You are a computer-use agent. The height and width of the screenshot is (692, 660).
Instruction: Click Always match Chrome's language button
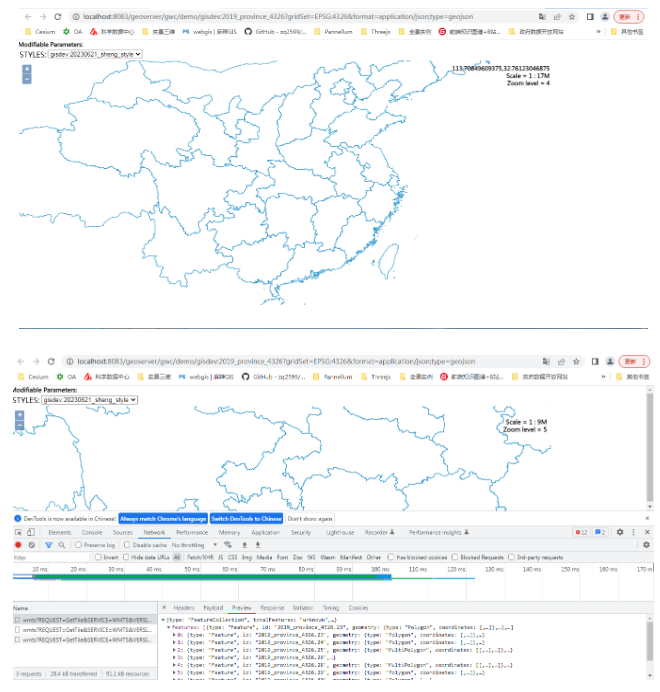[163, 519]
